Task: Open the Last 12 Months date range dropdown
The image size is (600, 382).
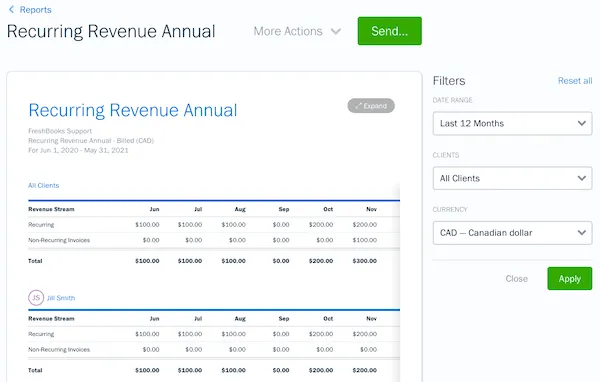Action: [x=512, y=123]
